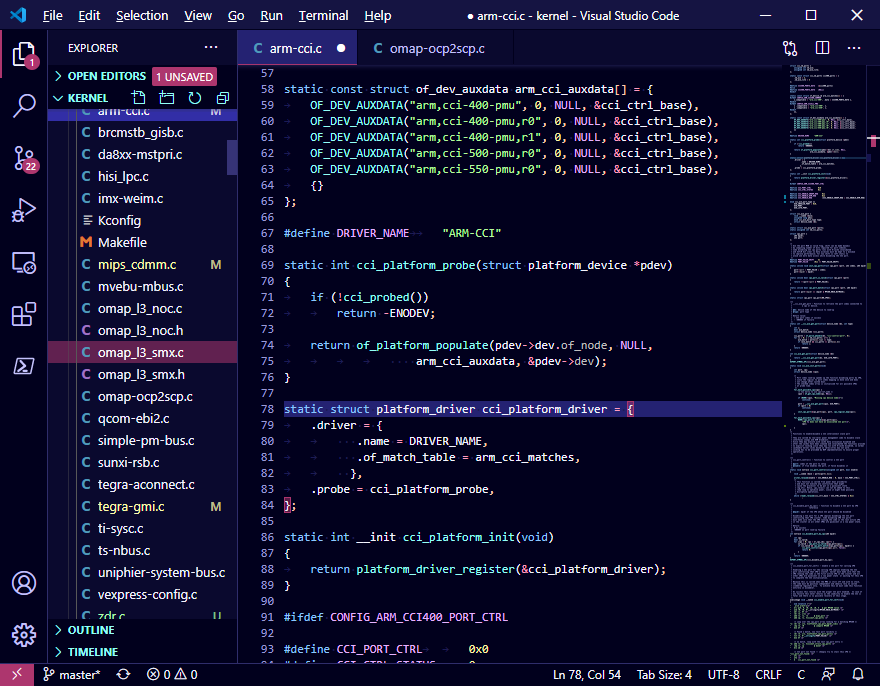Close unsaved arm-cci.c tab via dot
This screenshot has width=880, height=686.
click(341, 48)
